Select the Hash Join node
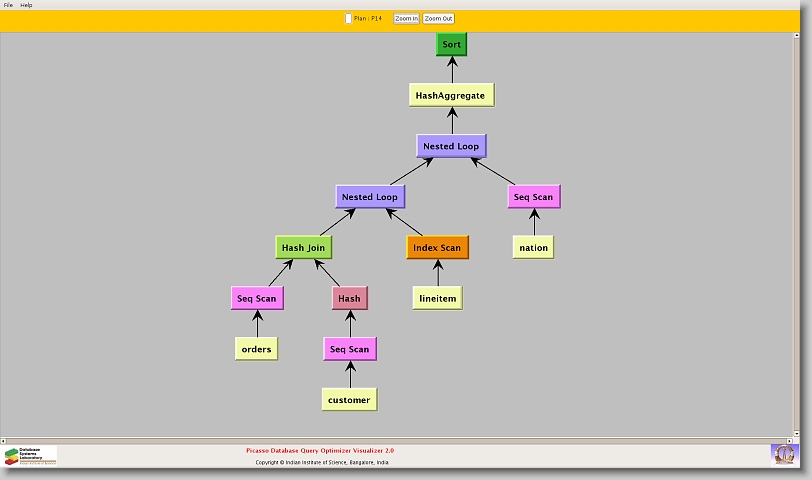The image size is (812, 480). (302, 247)
